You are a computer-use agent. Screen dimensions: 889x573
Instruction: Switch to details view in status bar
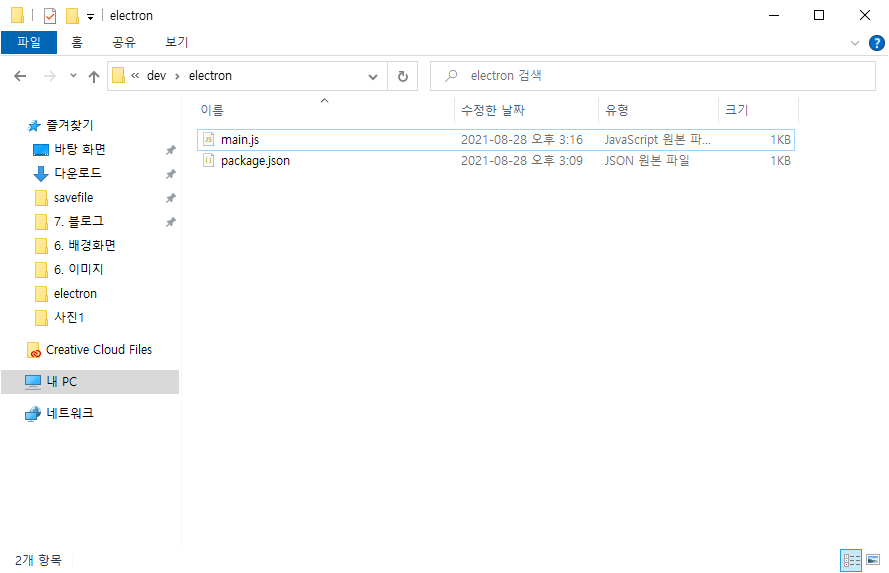tap(851, 561)
